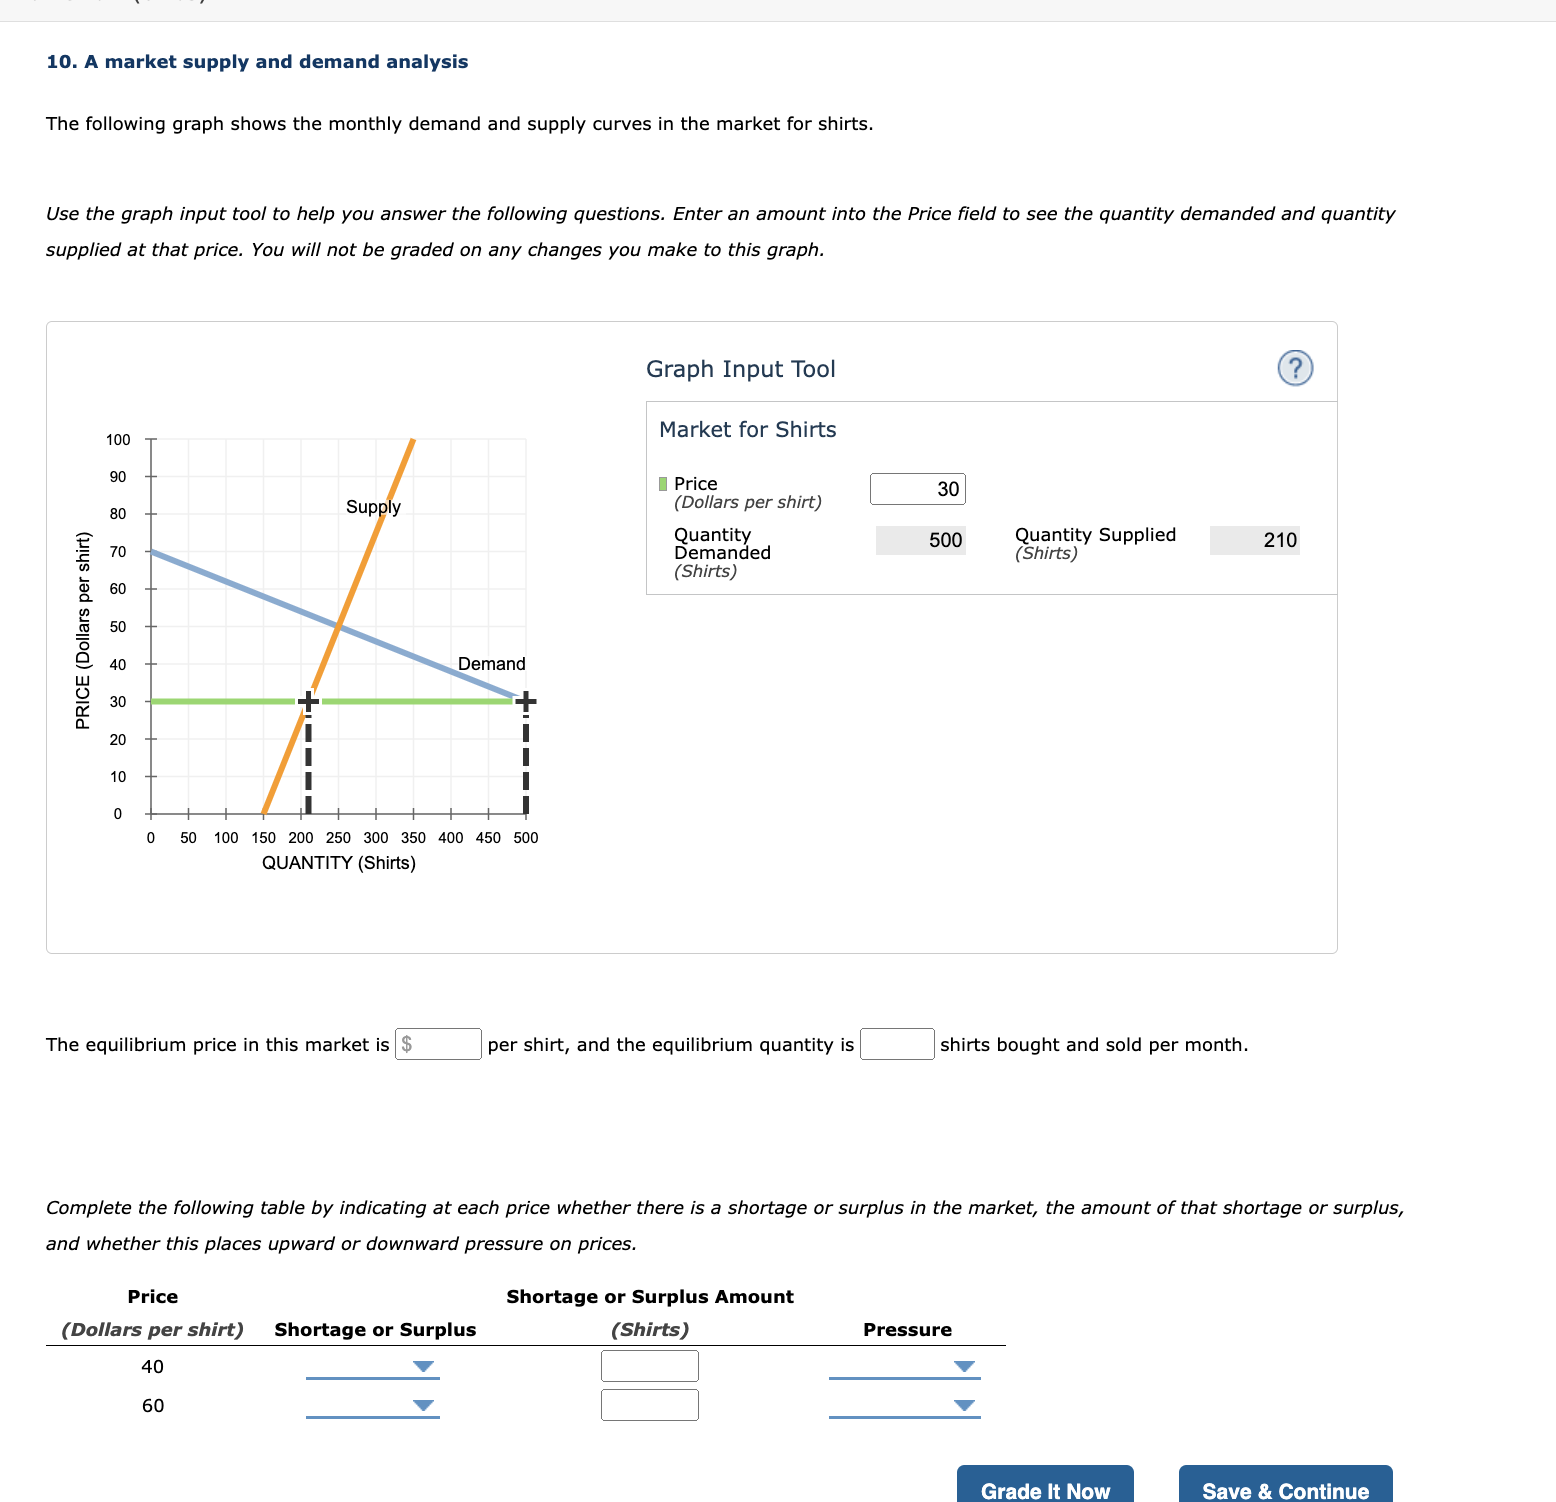Click the Save & Continue button
Screen dimensions: 1556x1502
click(1286, 1489)
